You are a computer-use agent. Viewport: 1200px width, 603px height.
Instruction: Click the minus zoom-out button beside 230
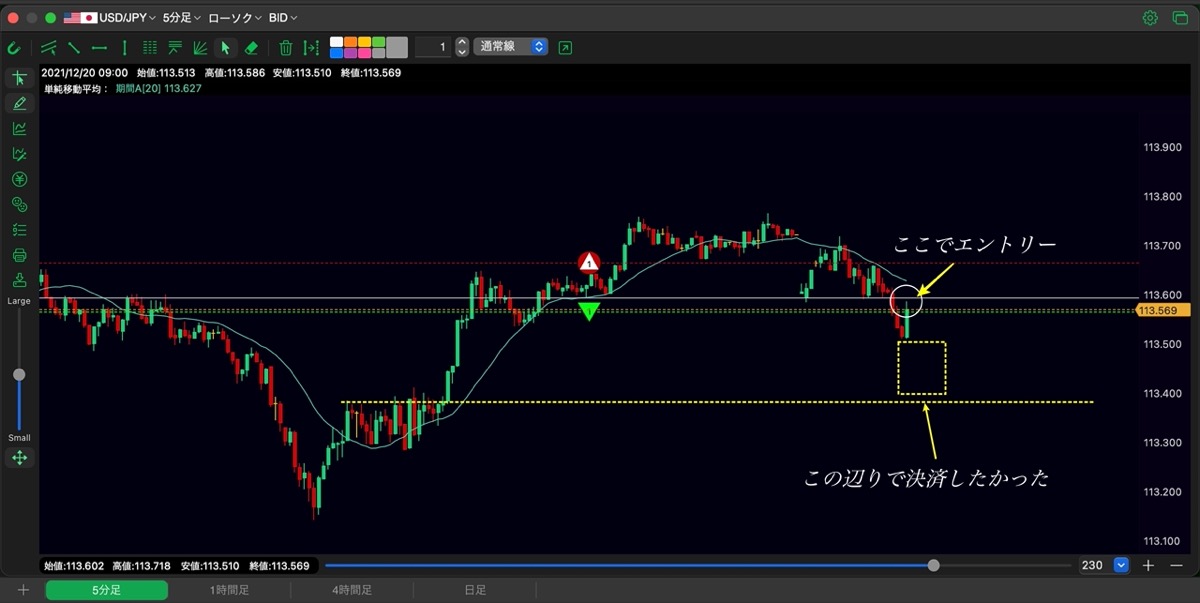pyautogui.click(x=1176, y=565)
